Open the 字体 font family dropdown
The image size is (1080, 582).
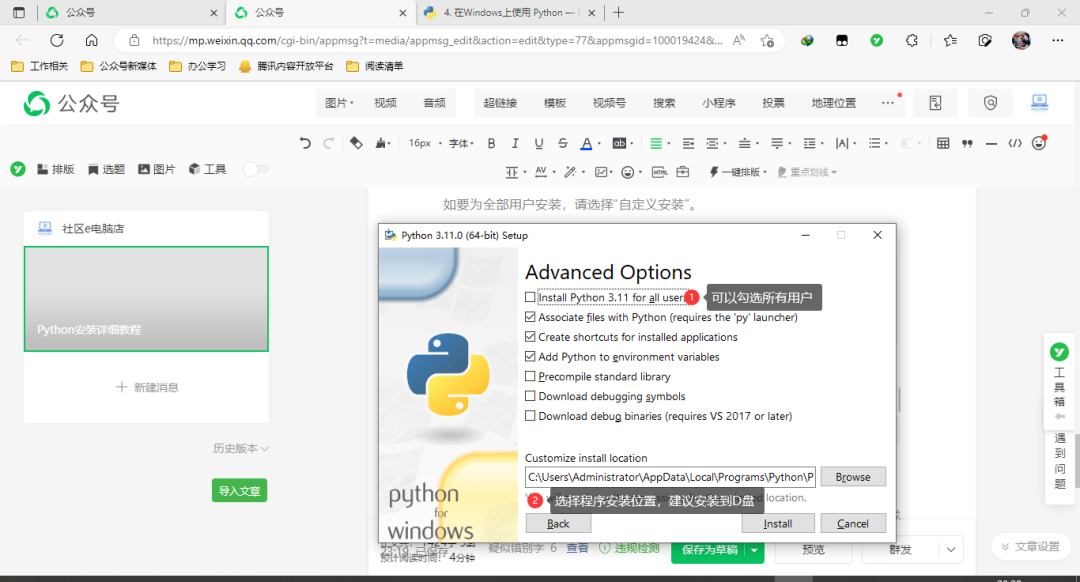pos(461,143)
